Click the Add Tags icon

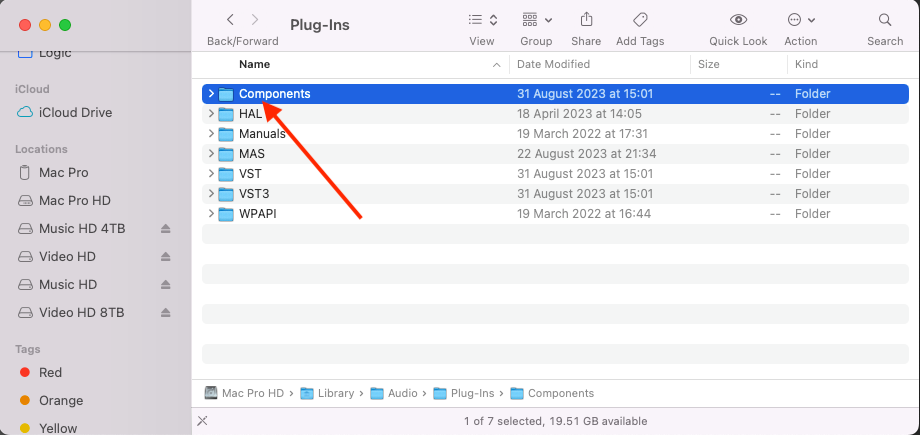(640, 20)
